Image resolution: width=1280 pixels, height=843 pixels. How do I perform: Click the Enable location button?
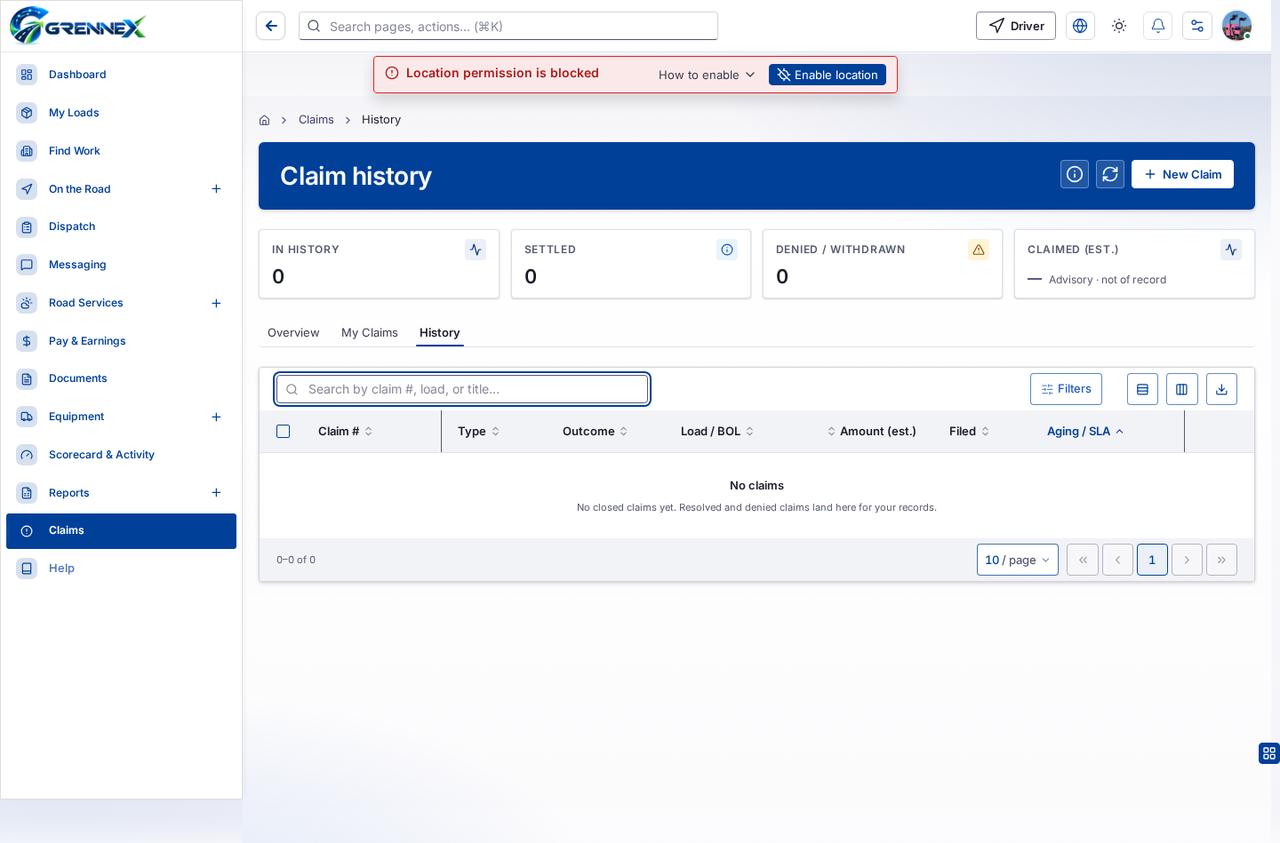(x=827, y=75)
